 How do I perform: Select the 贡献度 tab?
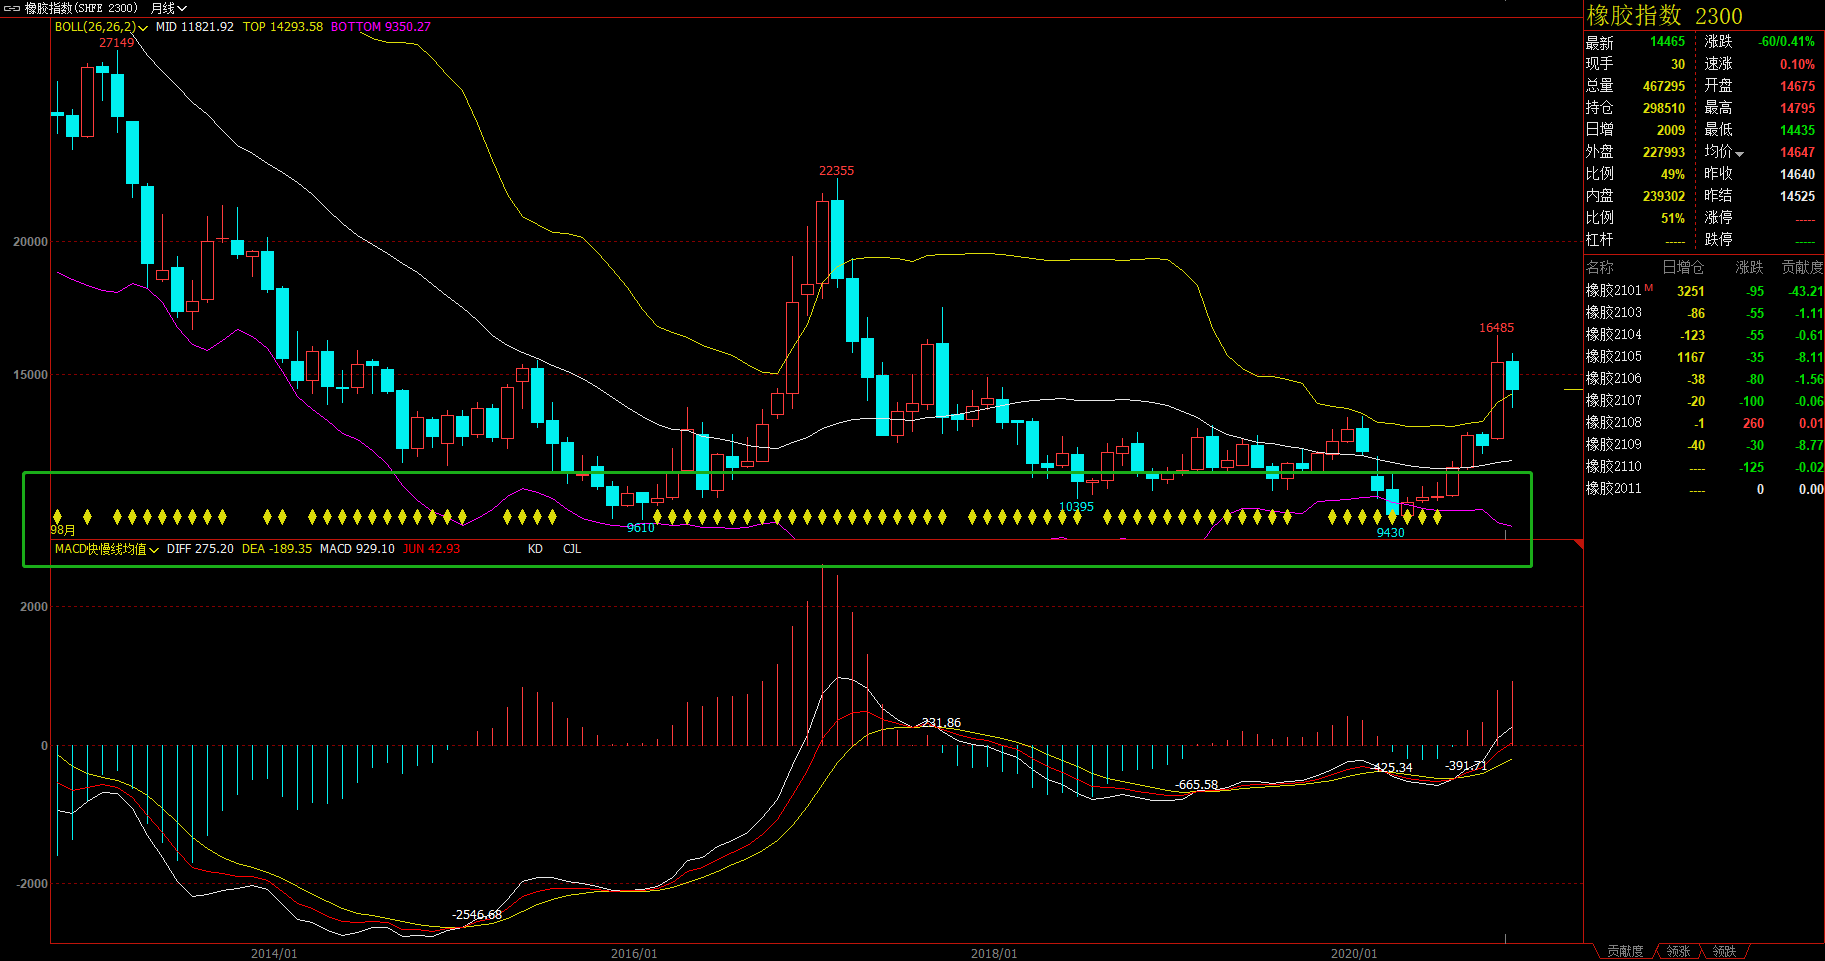tap(1624, 951)
